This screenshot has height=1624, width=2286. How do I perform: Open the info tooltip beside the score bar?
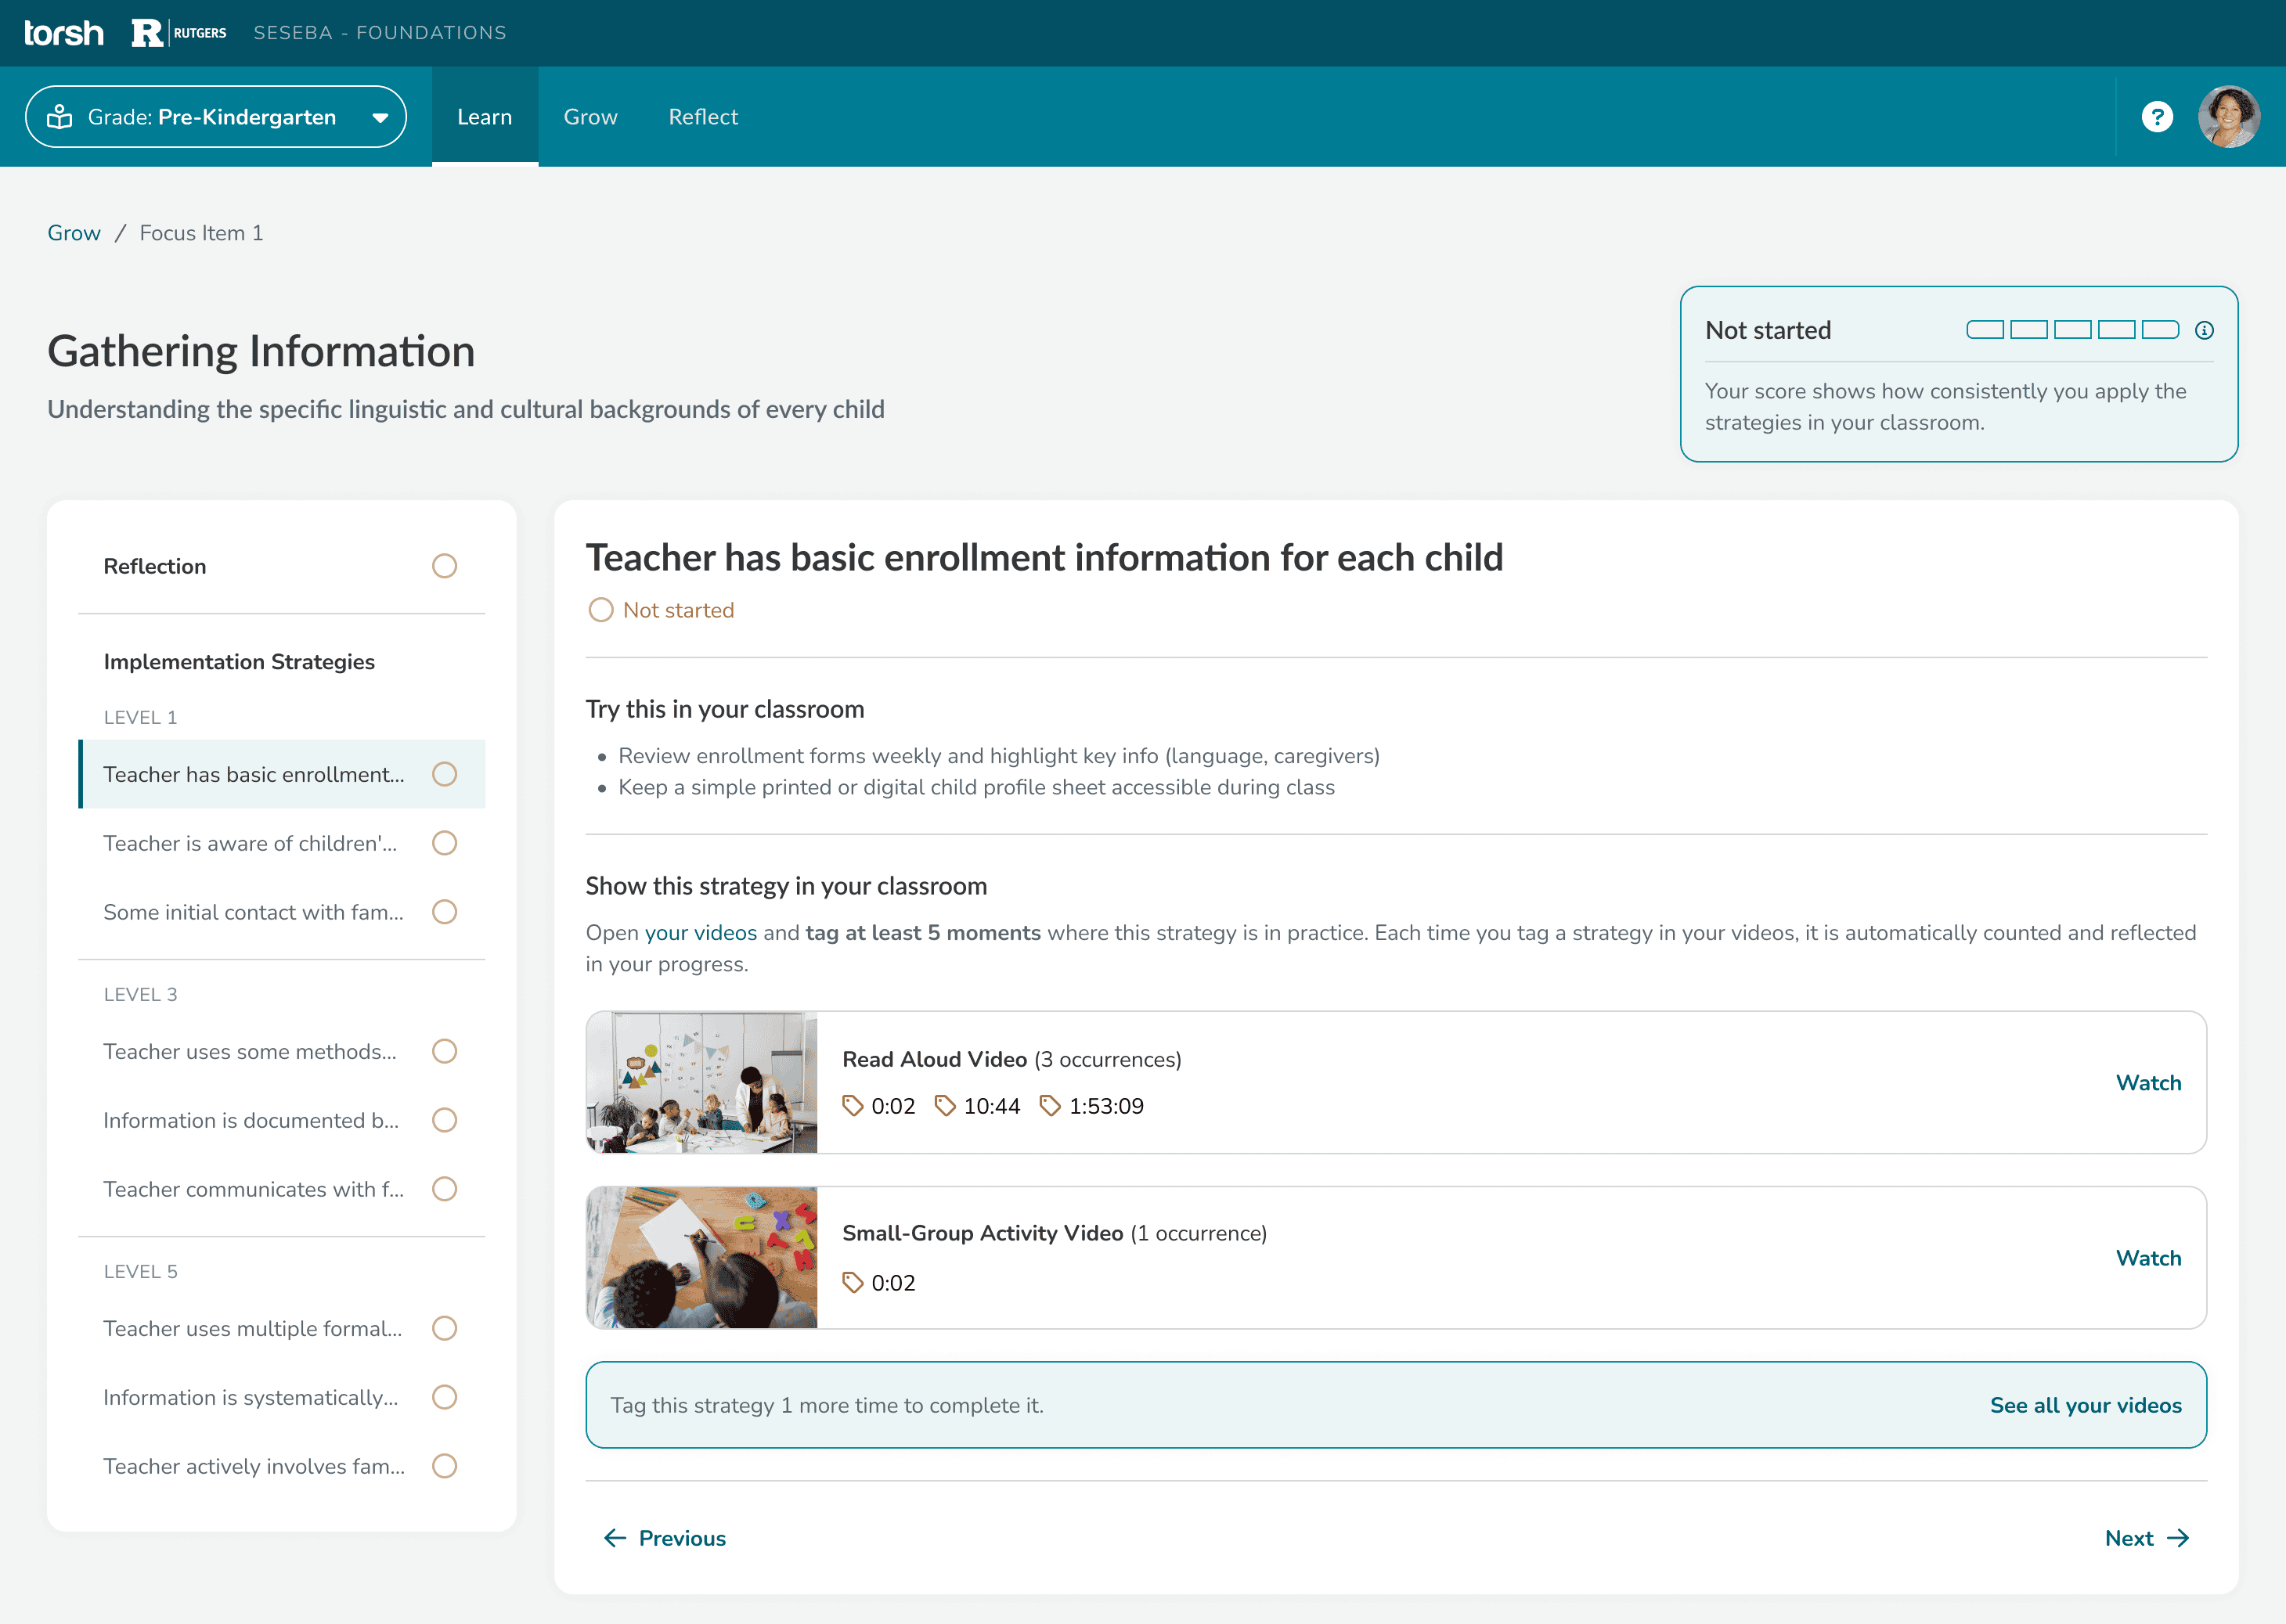(x=2204, y=329)
